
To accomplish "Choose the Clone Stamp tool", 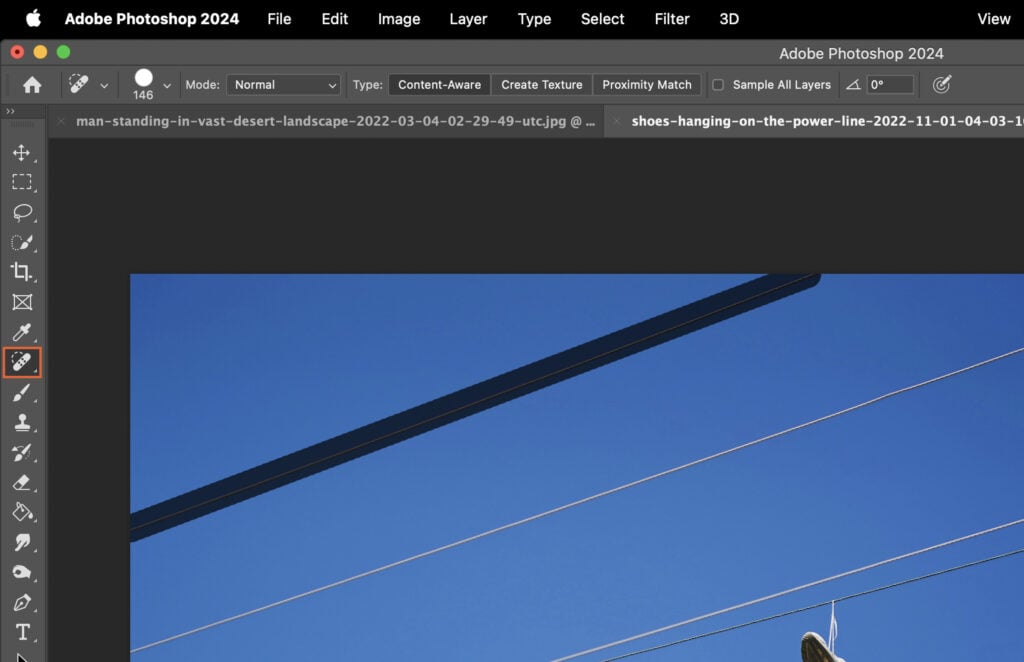I will [x=22, y=423].
